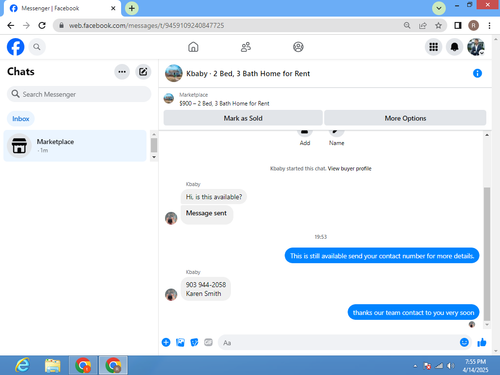This screenshot has height=375, width=500.
Task: Open more actions plus icon
Action: tap(166, 342)
